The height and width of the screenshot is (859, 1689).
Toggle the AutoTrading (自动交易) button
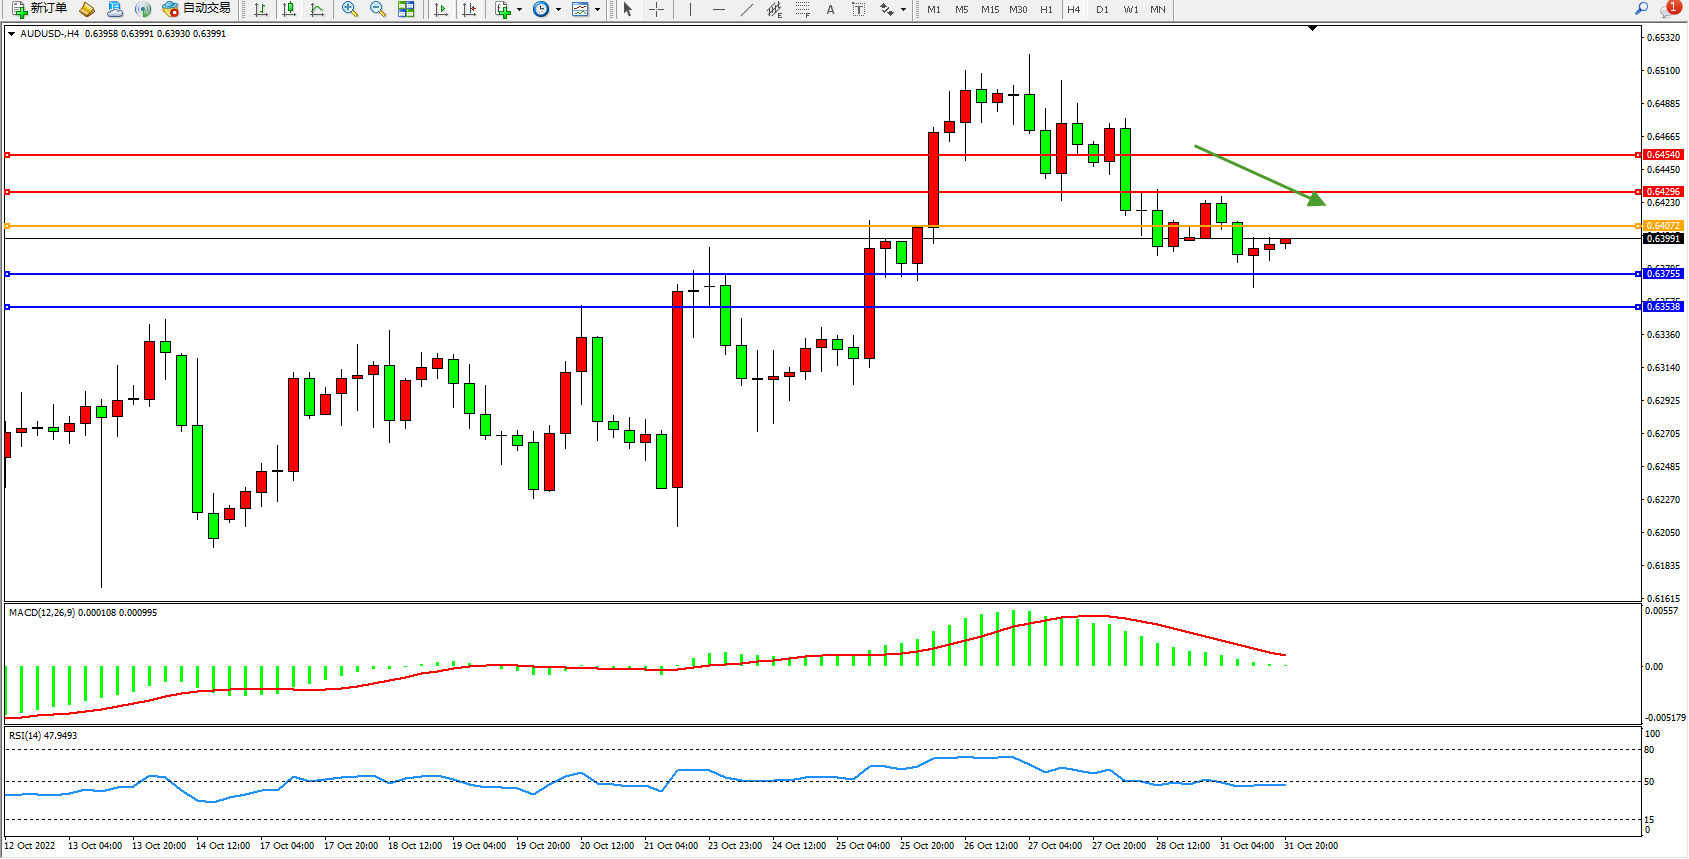point(196,9)
